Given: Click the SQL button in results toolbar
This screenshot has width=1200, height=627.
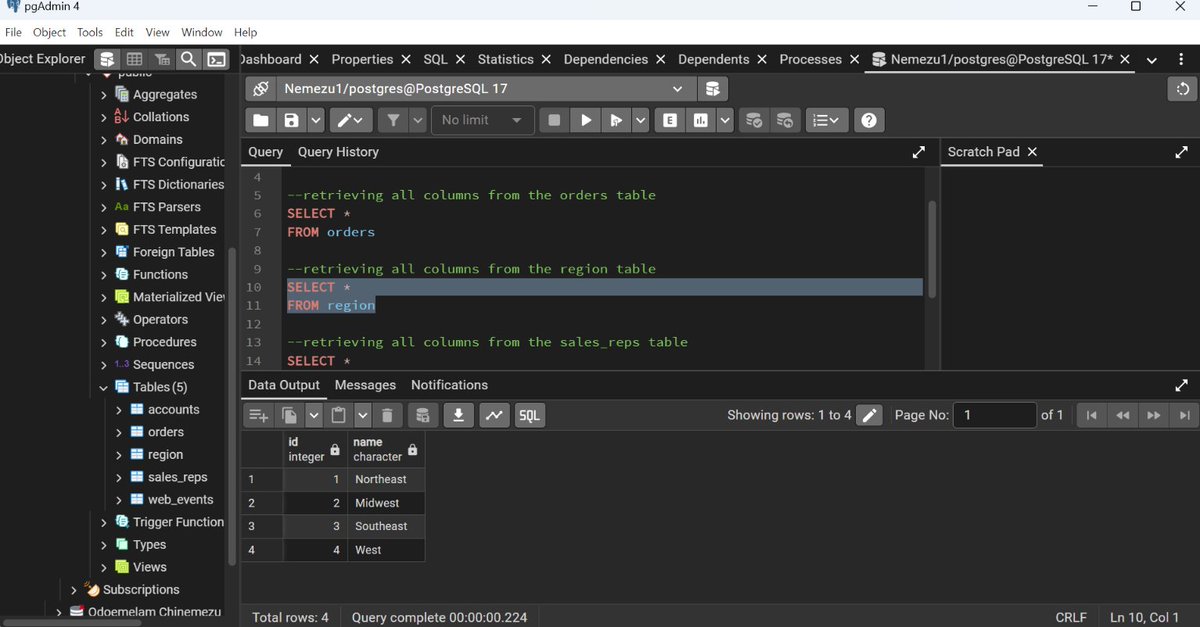Looking at the screenshot, I should pyautogui.click(x=530, y=415).
